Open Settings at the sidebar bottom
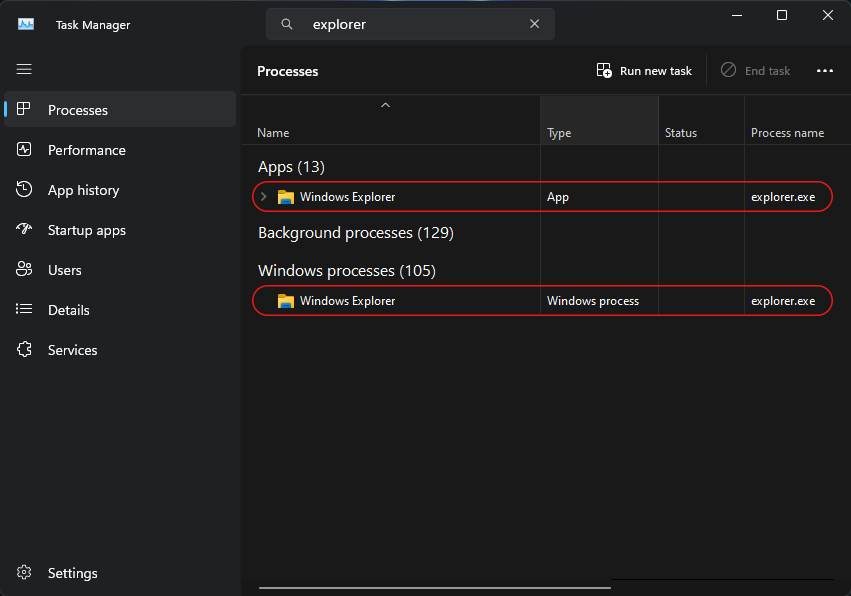The height and width of the screenshot is (596, 851). coord(120,573)
